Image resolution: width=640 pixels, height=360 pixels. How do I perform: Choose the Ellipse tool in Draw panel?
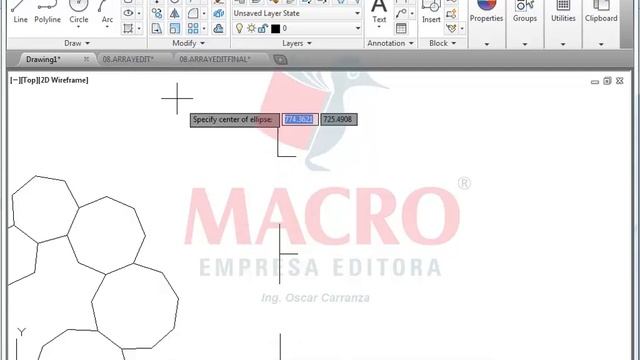pyautogui.click(x=128, y=13)
